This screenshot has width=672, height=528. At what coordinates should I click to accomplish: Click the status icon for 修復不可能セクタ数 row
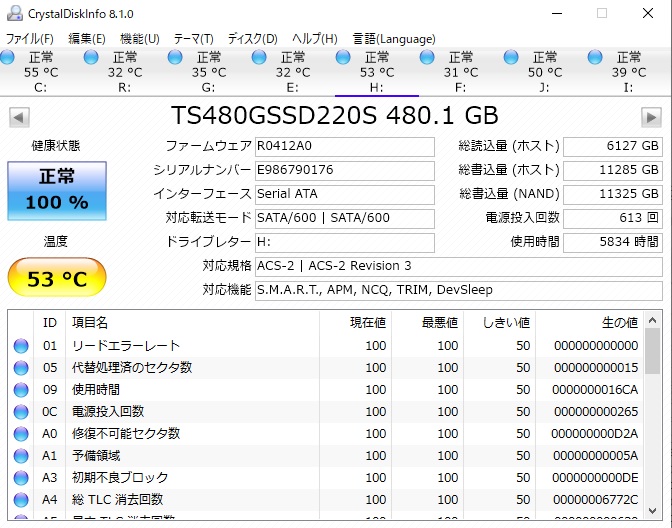point(21,434)
